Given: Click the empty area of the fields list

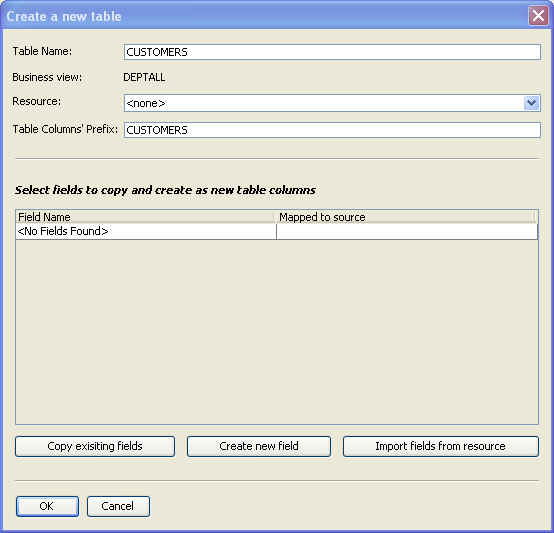Looking at the screenshot, I should (x=277, y=332).
